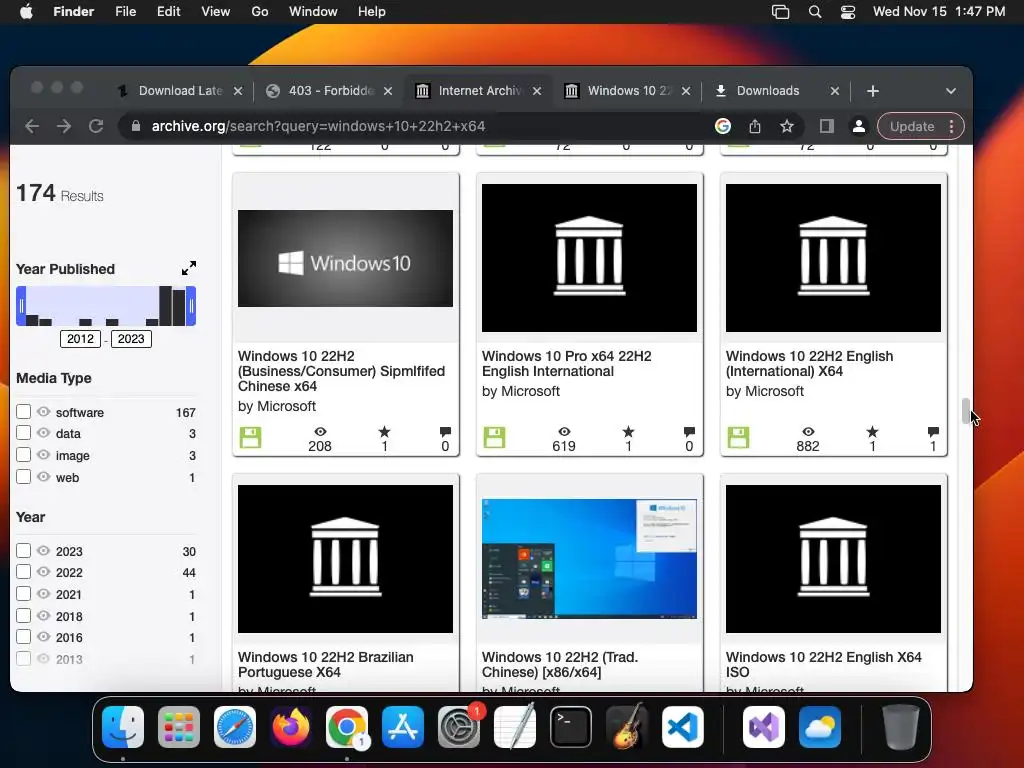The width and height of the screenshot is (1024, 768).
Task: Open Launchpad from the dock
Action: tap(179, 727)
